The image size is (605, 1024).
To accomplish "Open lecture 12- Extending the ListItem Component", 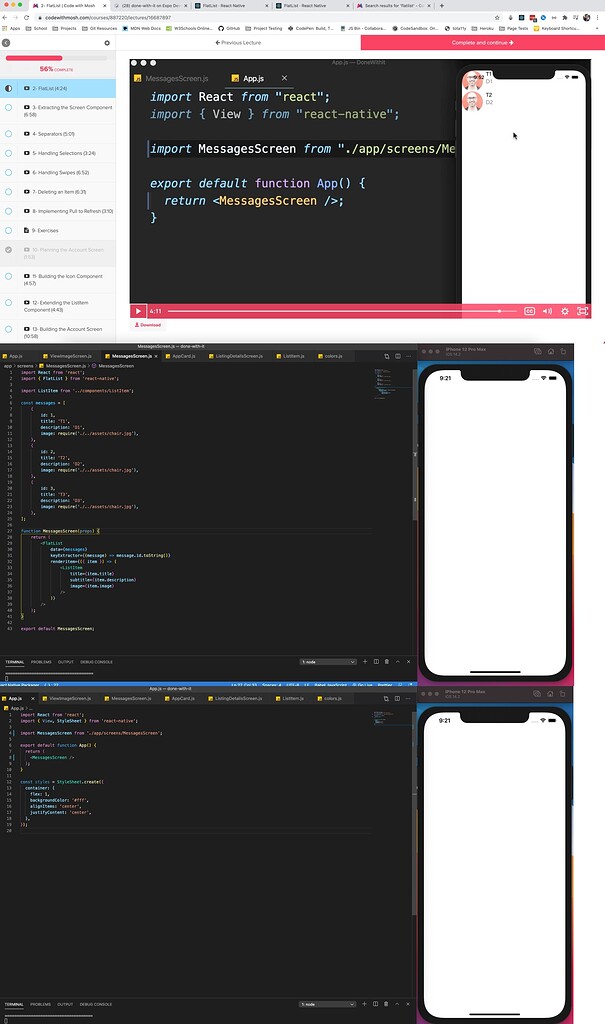I will tap(57, 306).
